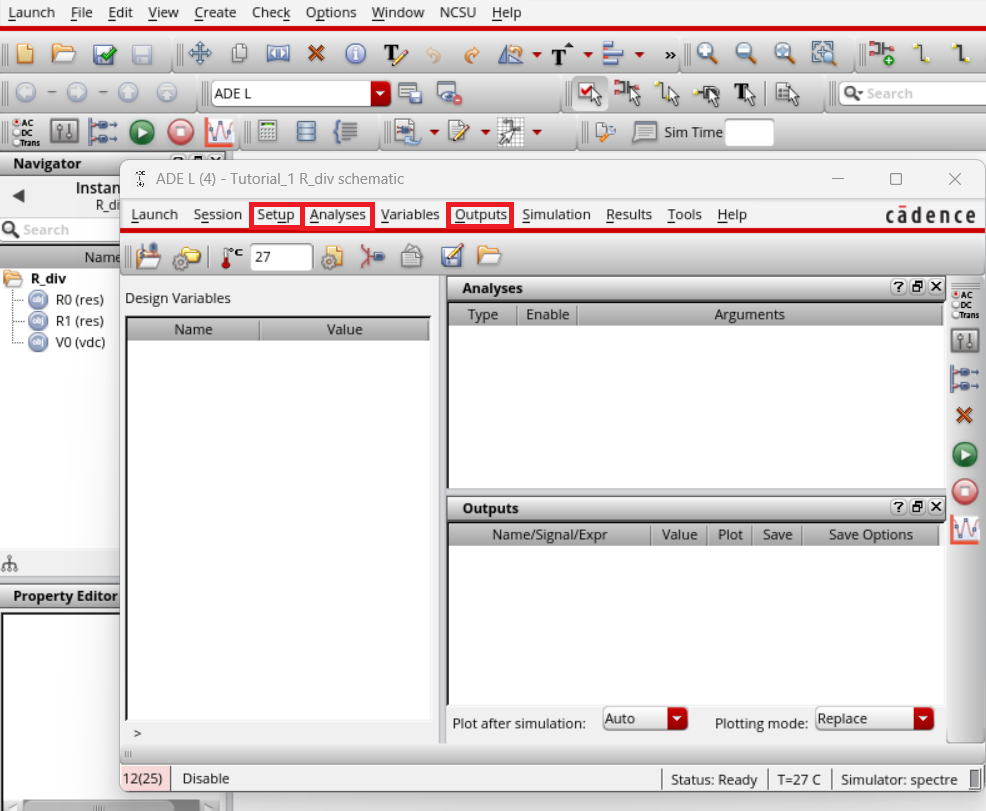Click red Stop Simulation icon in main toolbar
The image size is (986, 811).
[180, 133]
